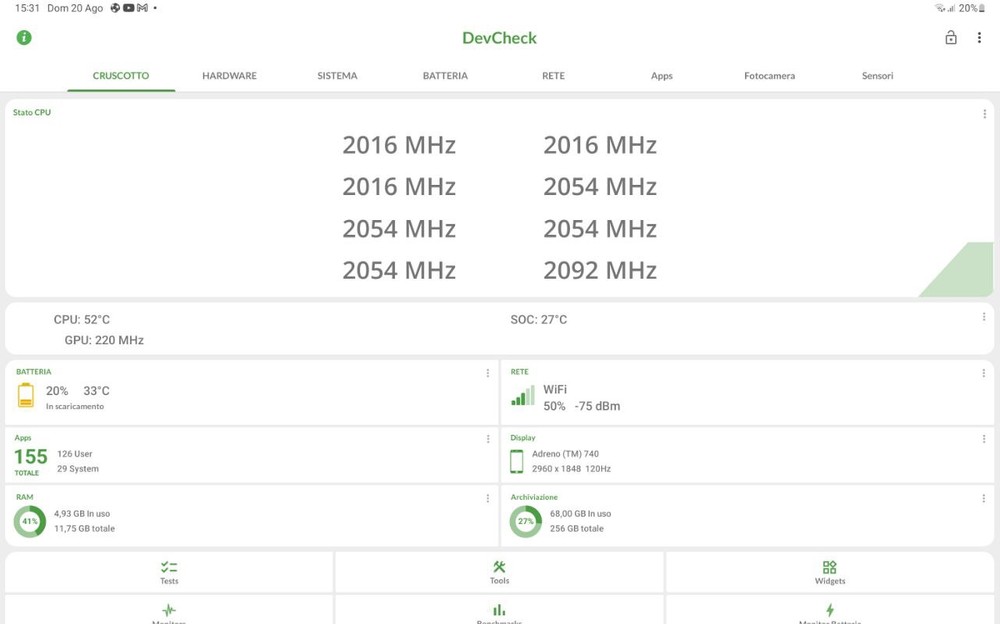Switch to the Fotocamera tab
Viewport: 1000px width, 624px height.
pos(770,76)
